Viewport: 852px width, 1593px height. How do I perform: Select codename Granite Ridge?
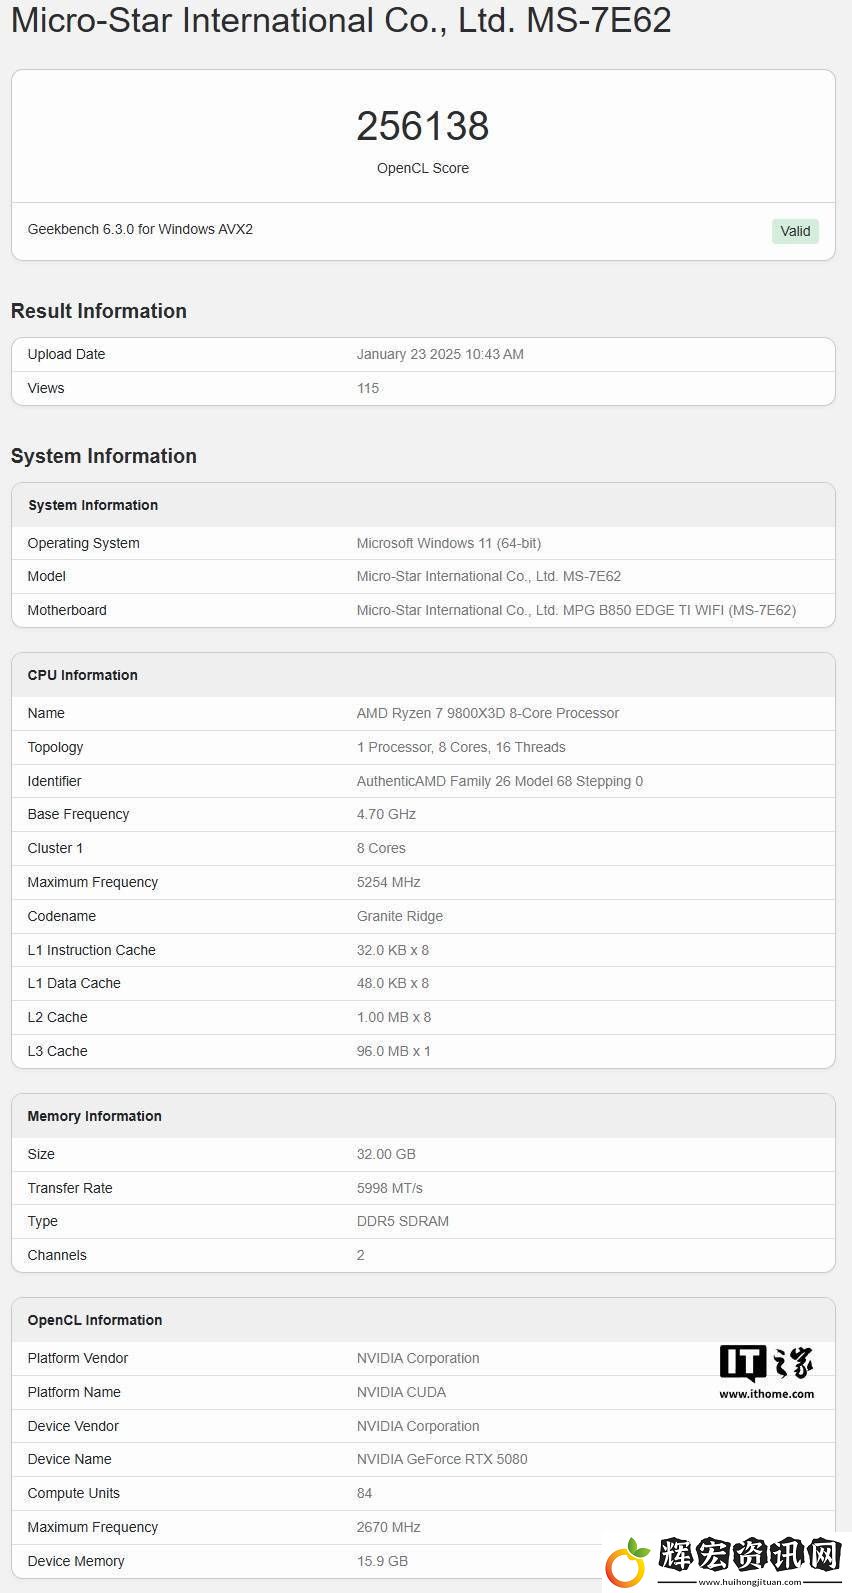400,916
